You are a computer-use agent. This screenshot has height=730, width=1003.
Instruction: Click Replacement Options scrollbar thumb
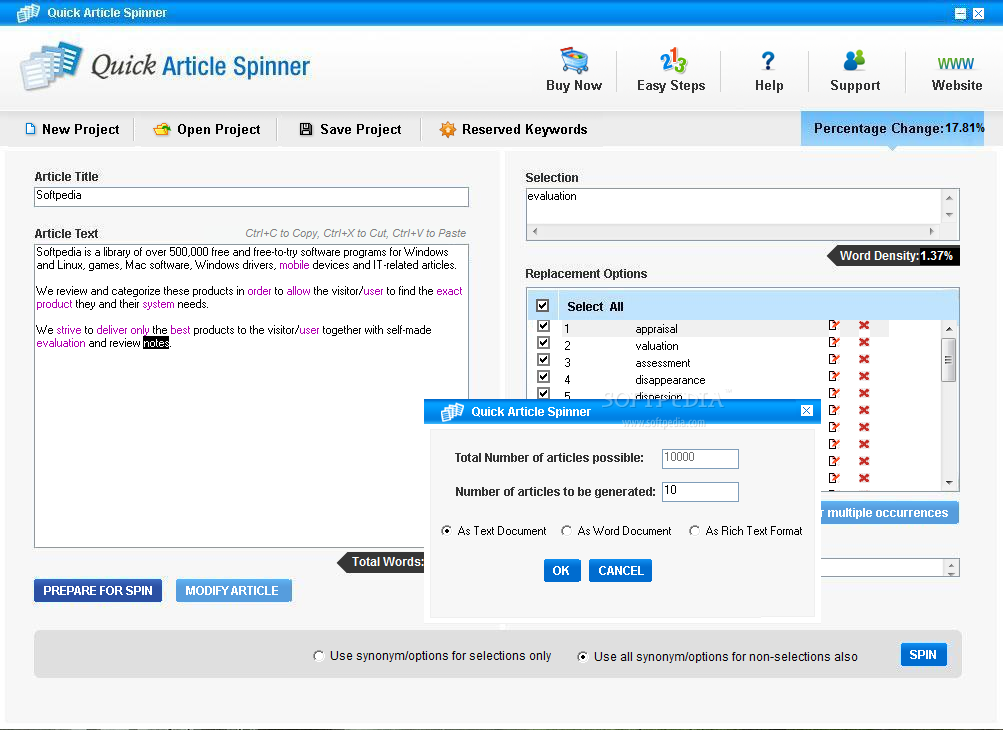(x=949, y=360)
